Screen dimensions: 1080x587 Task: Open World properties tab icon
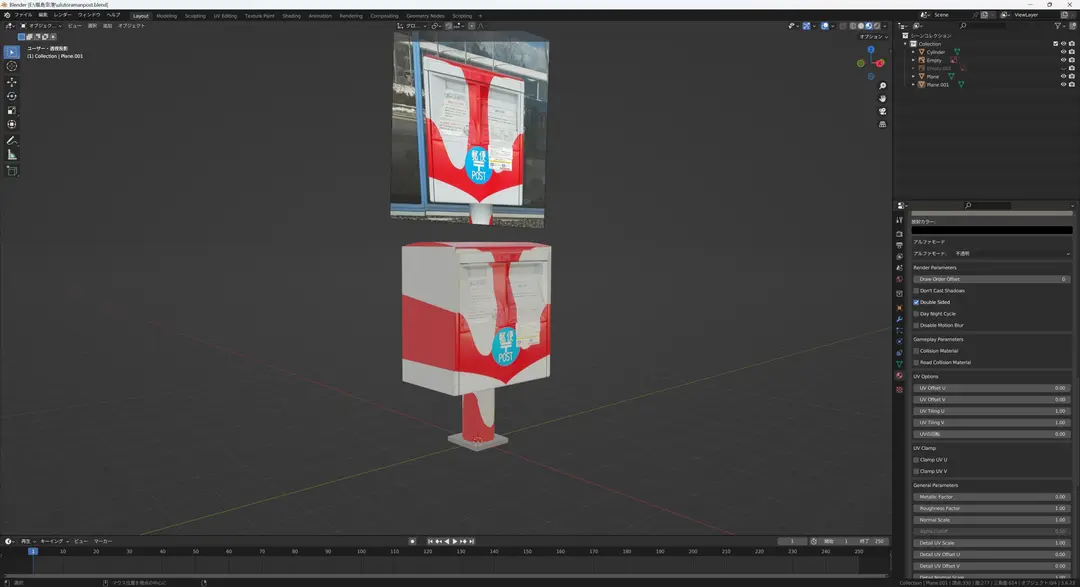point(900,279)
